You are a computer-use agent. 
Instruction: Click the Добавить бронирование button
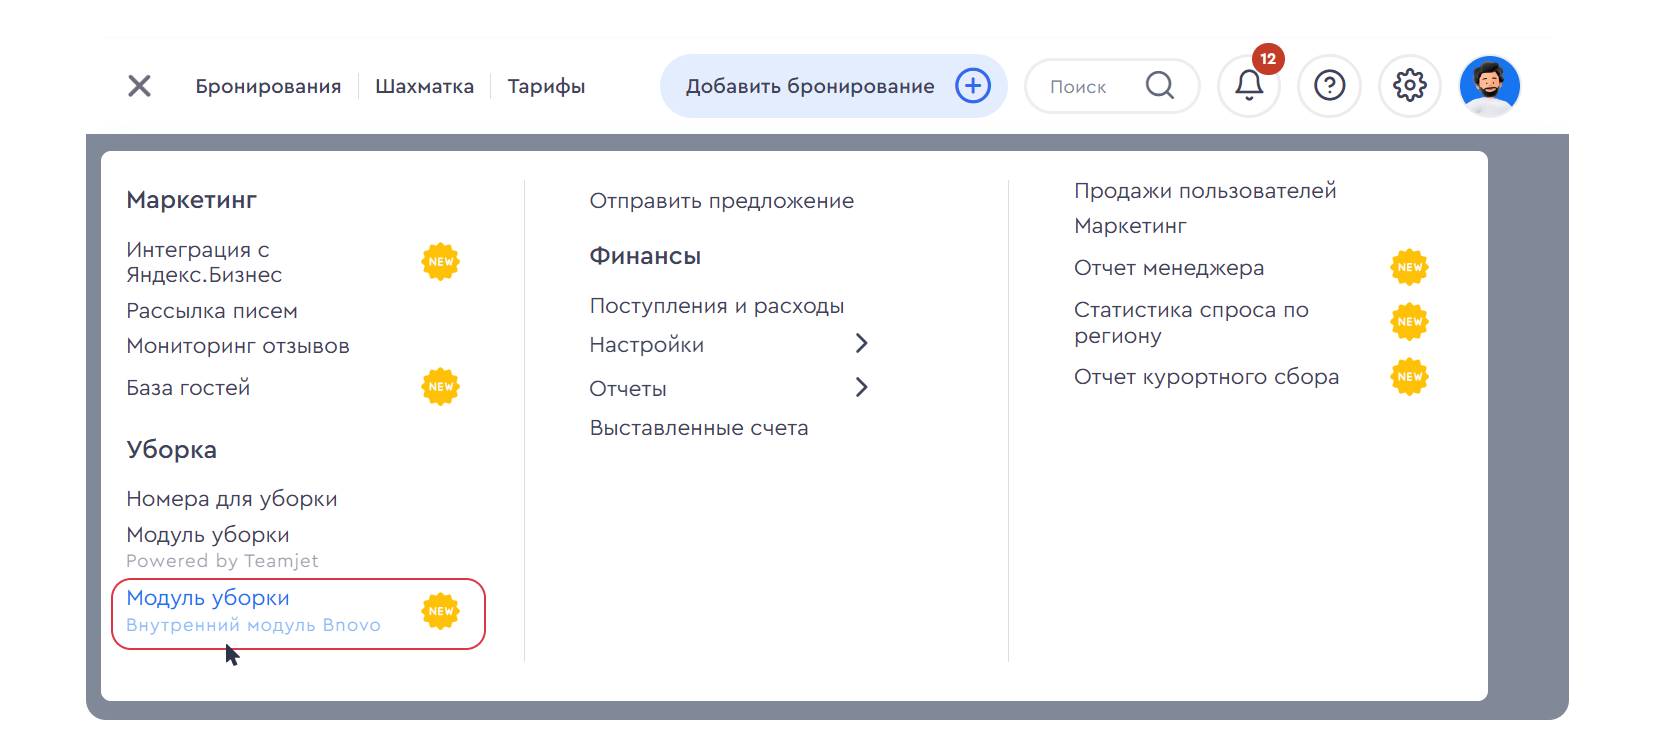pyautogui.click(x=833, y=86)
